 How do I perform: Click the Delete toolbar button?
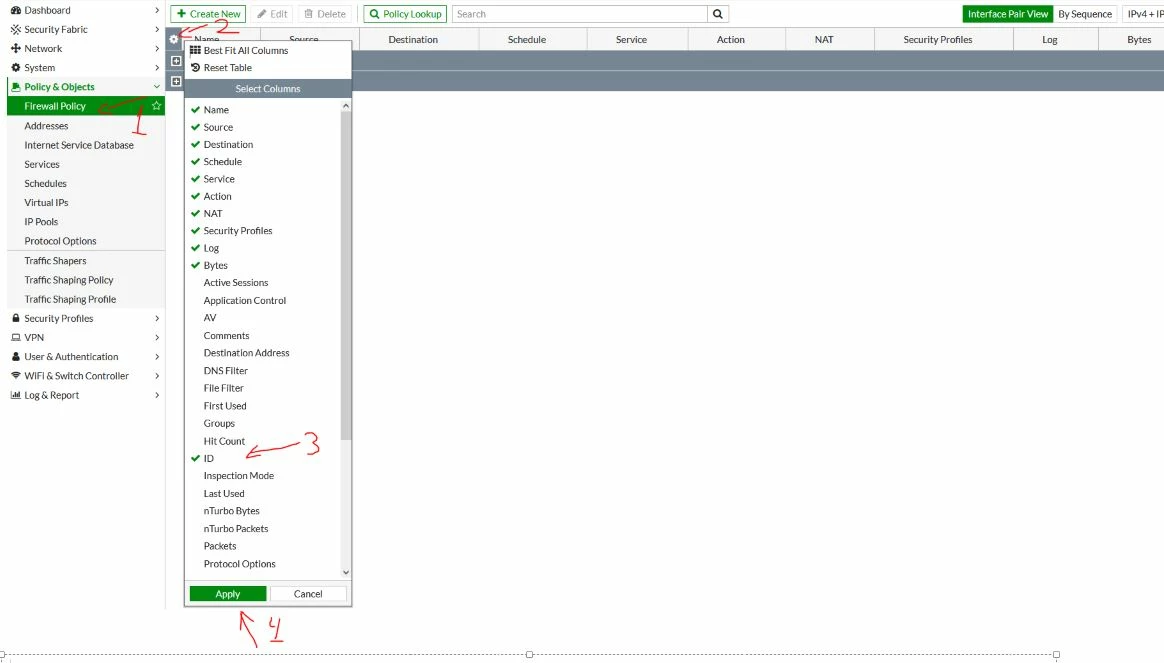325,14
